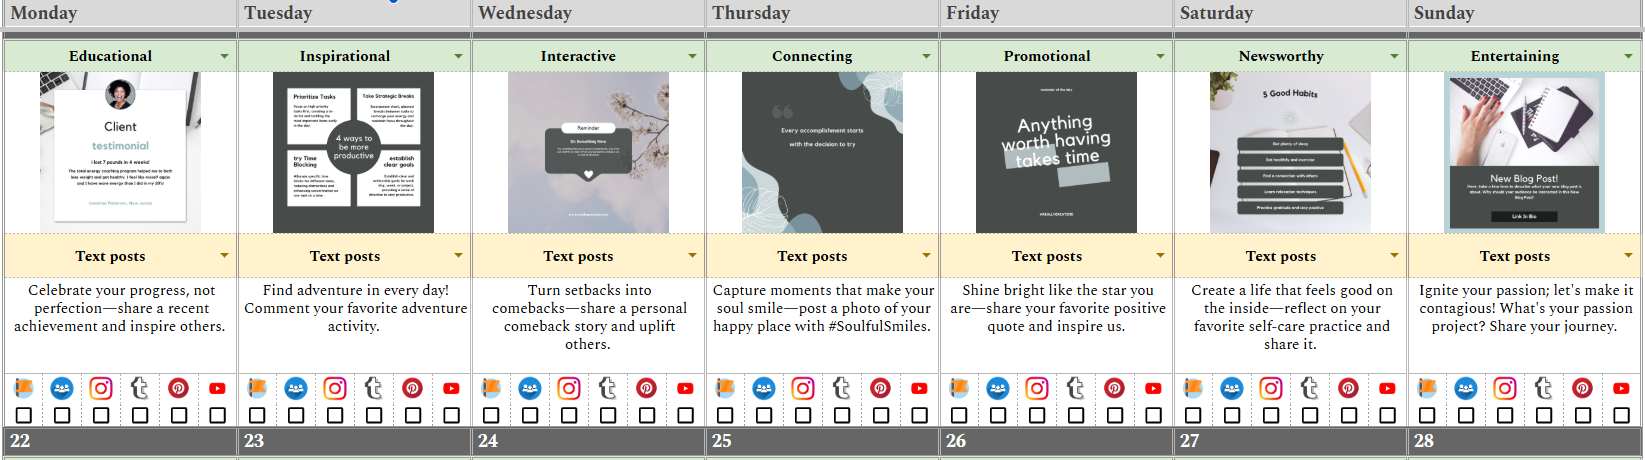1645x460 pixels.
Task: Click Thursday's Tumblr icon
Action: pyautogui.click(x=842, y=388)
